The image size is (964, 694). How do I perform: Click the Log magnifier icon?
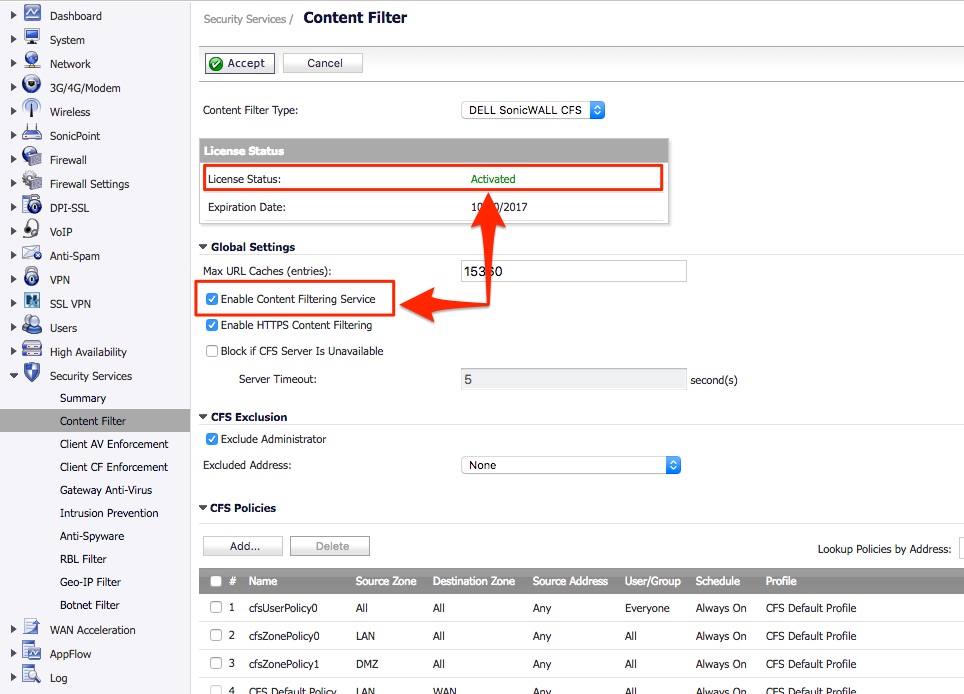pos(32,674)
